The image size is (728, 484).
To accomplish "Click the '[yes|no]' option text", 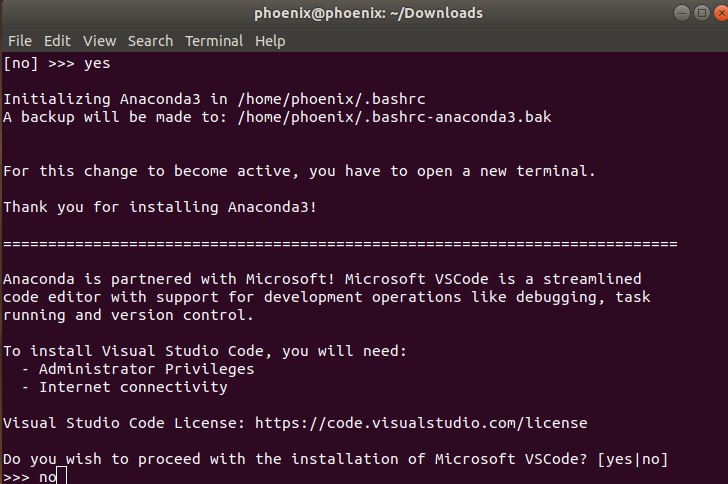I will (x=633, y=459).
